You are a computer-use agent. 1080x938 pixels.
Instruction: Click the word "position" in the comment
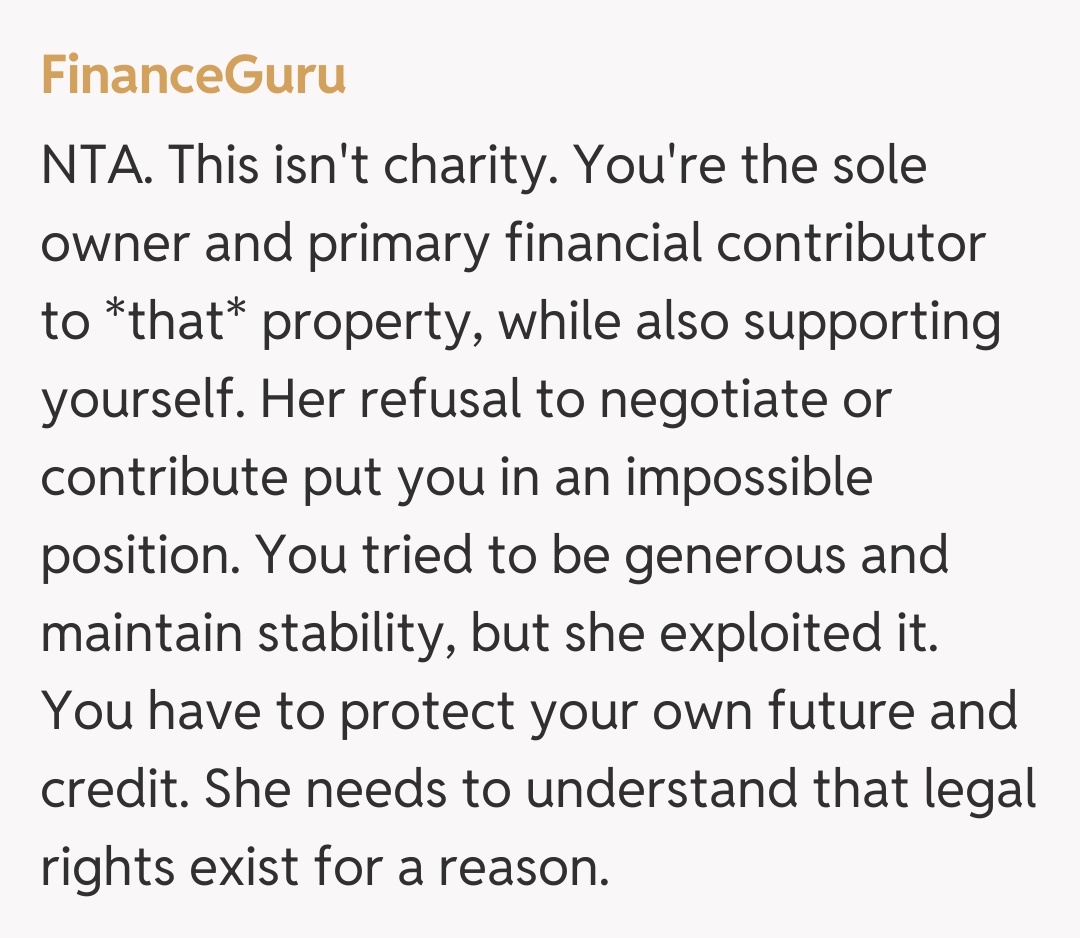coord(133,557)
